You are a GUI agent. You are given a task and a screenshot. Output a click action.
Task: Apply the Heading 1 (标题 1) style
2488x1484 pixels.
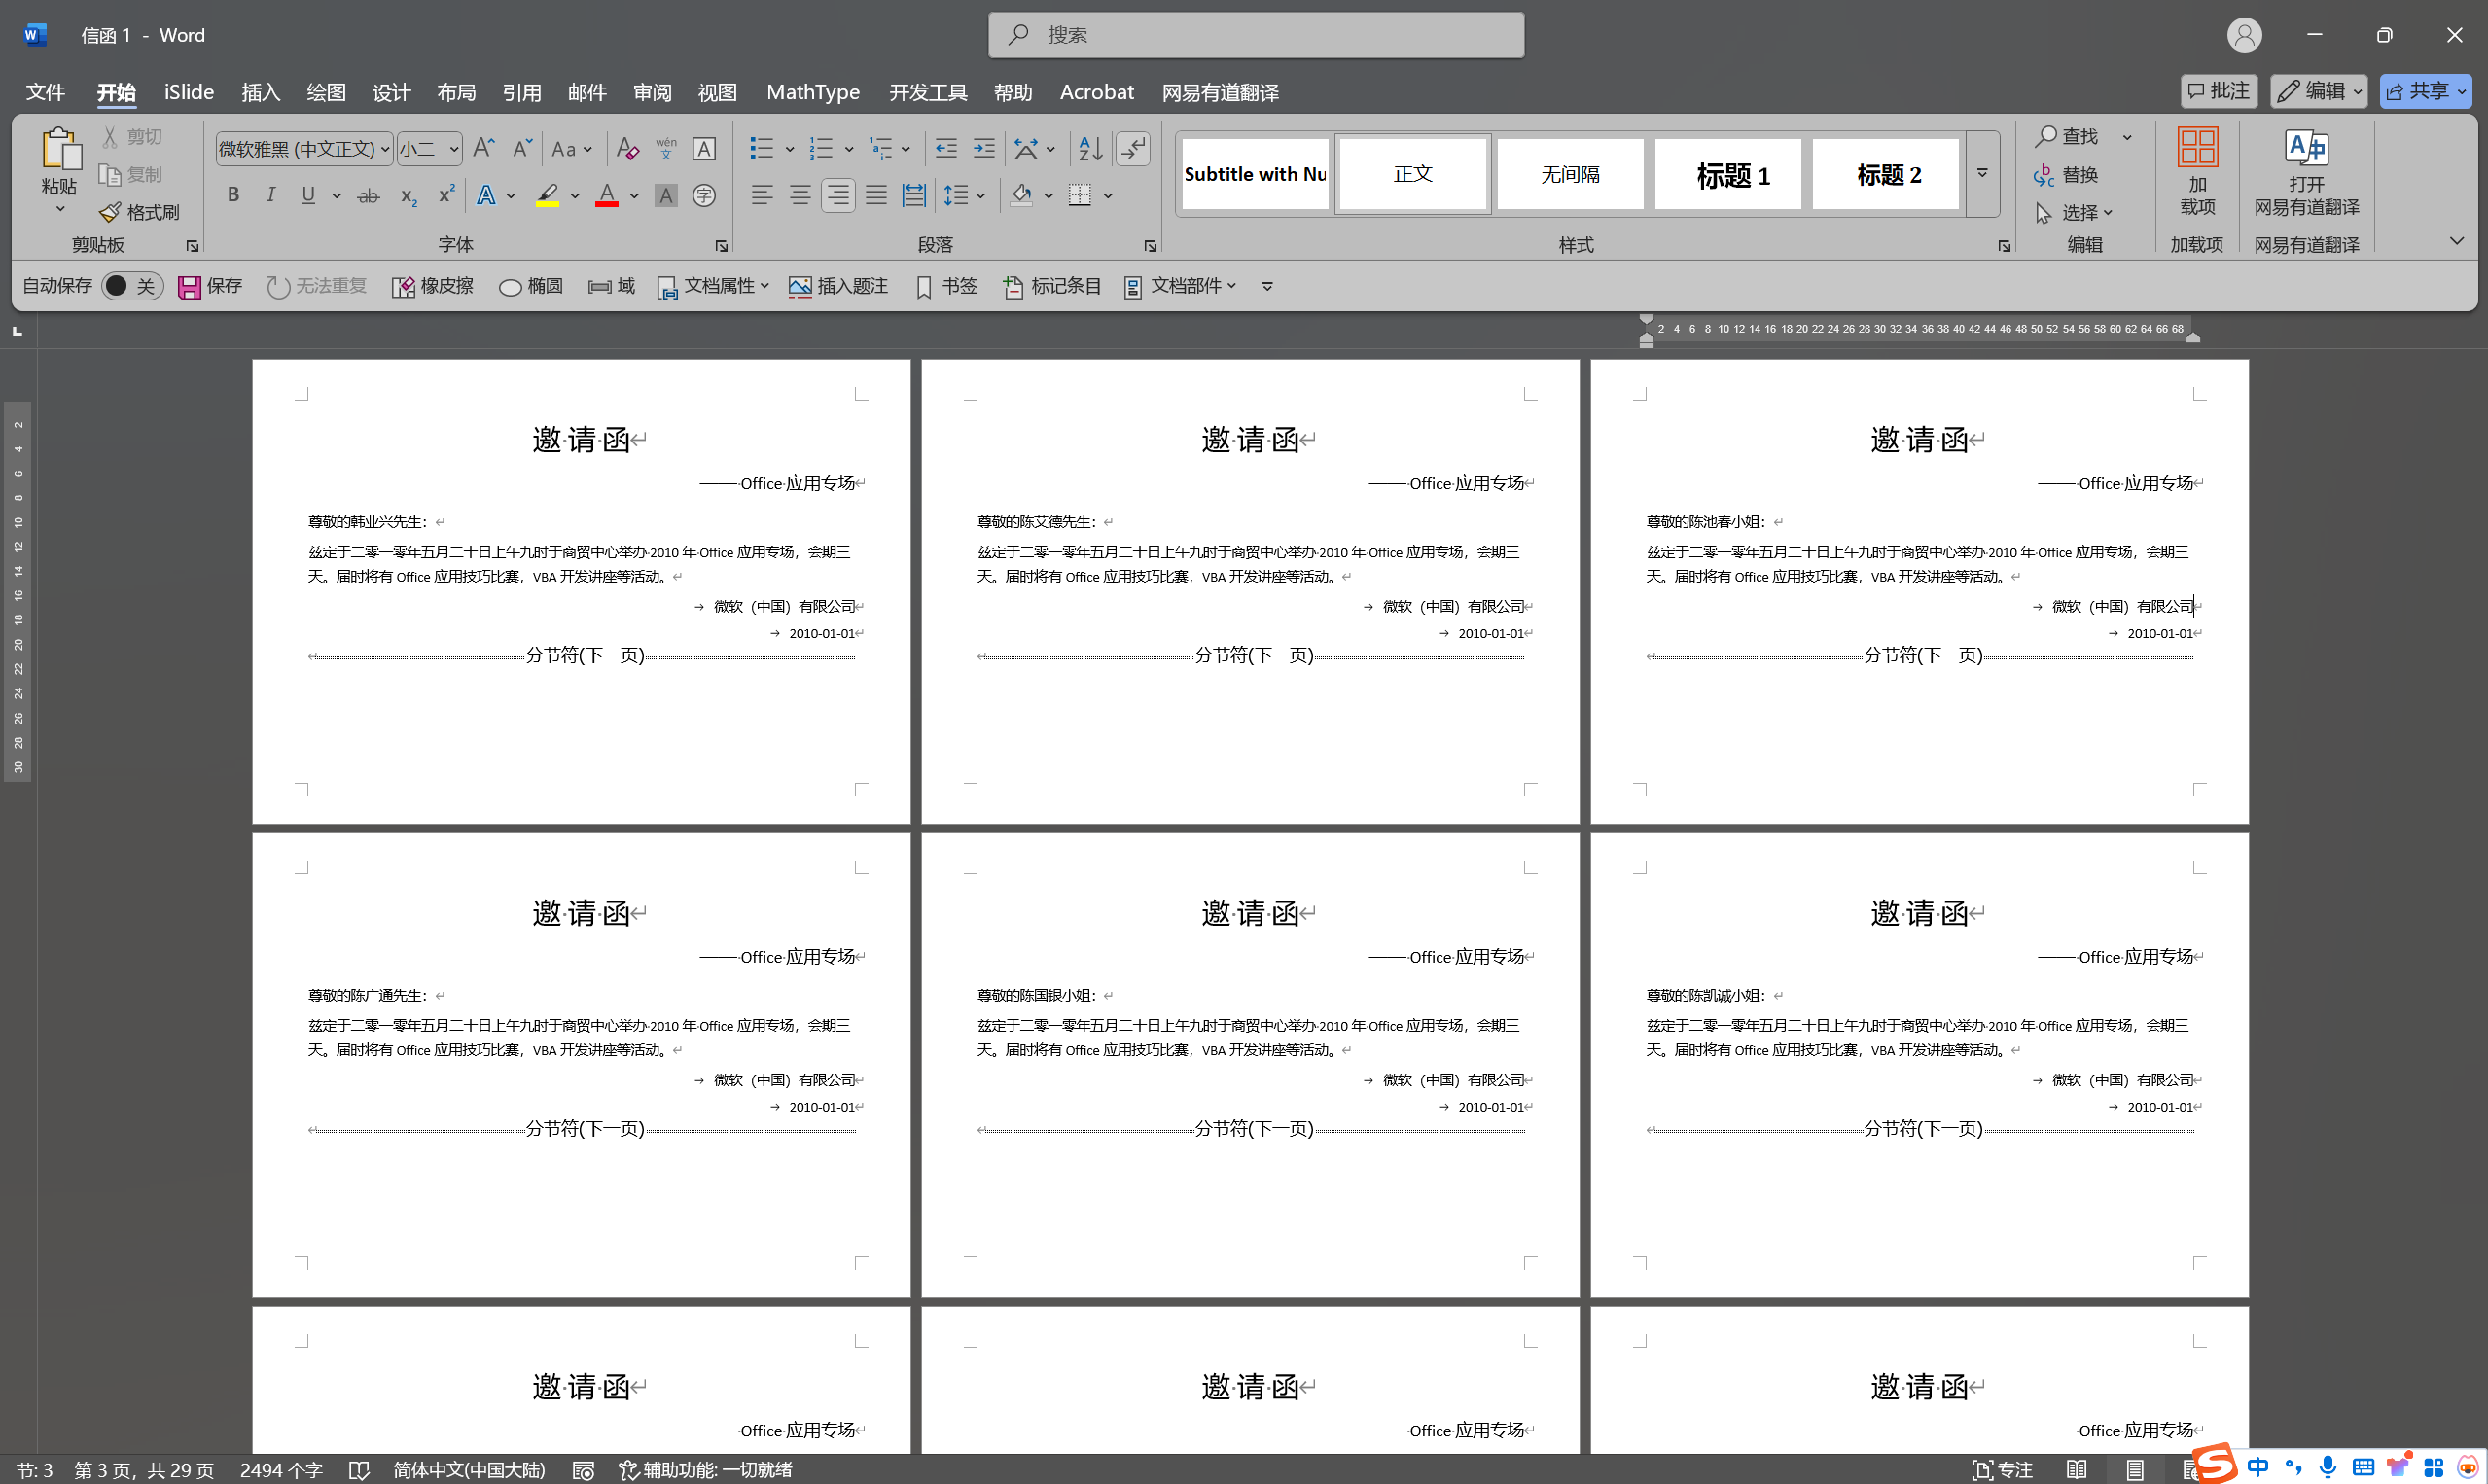coord(1727,174)
